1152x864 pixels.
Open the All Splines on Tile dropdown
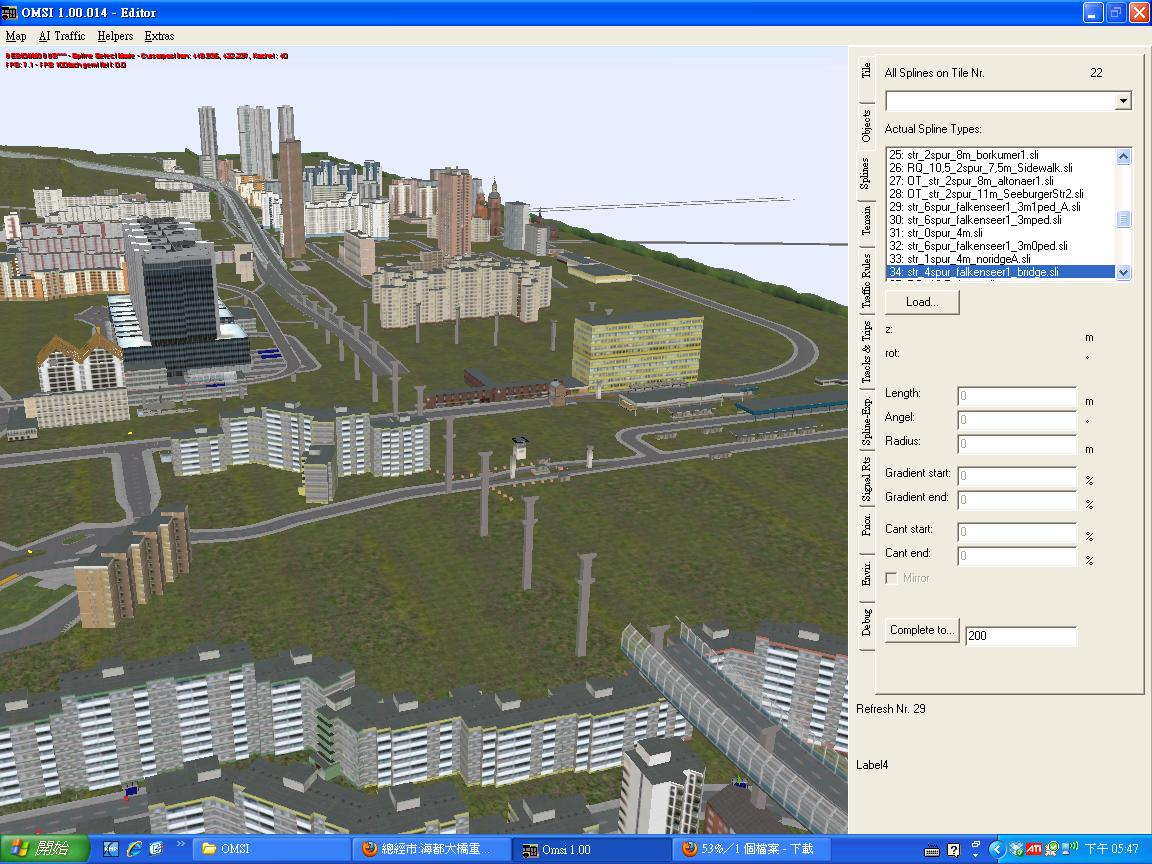1123,101
